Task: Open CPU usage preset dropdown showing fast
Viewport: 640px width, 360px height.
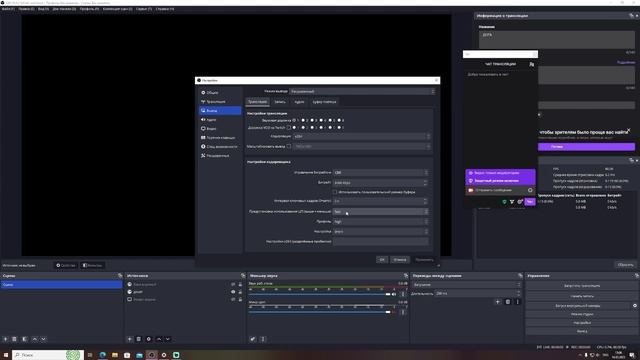Action: [x=381, y=212]
